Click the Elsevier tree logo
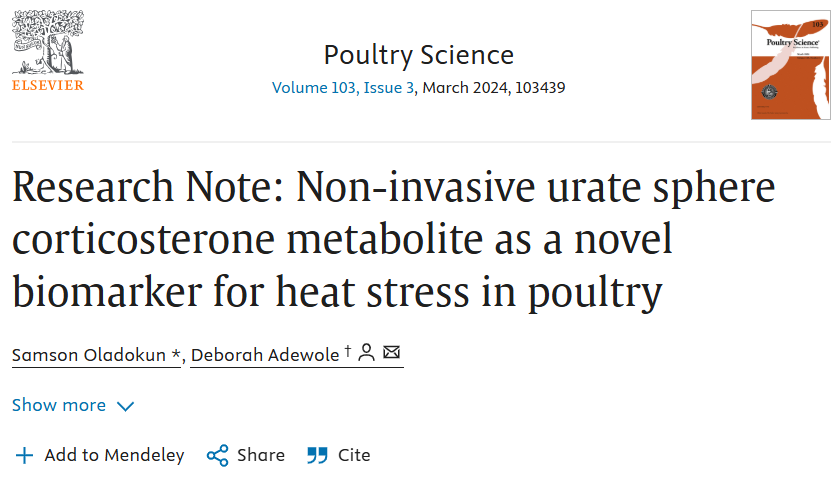The height and width of the screenshot is (480, 832). [x=48, y=42]
